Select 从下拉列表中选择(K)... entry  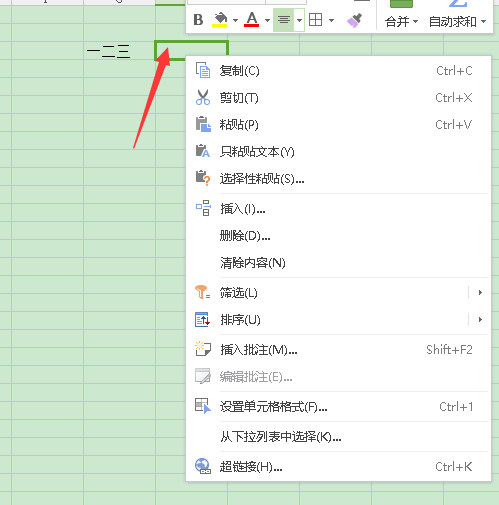coord(338,437)
